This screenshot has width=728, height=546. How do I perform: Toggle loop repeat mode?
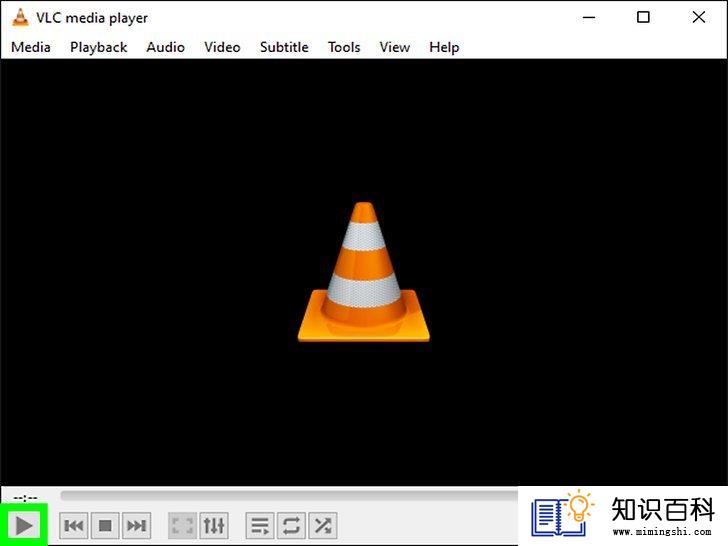pyautogui.click(x=291, y=526)
